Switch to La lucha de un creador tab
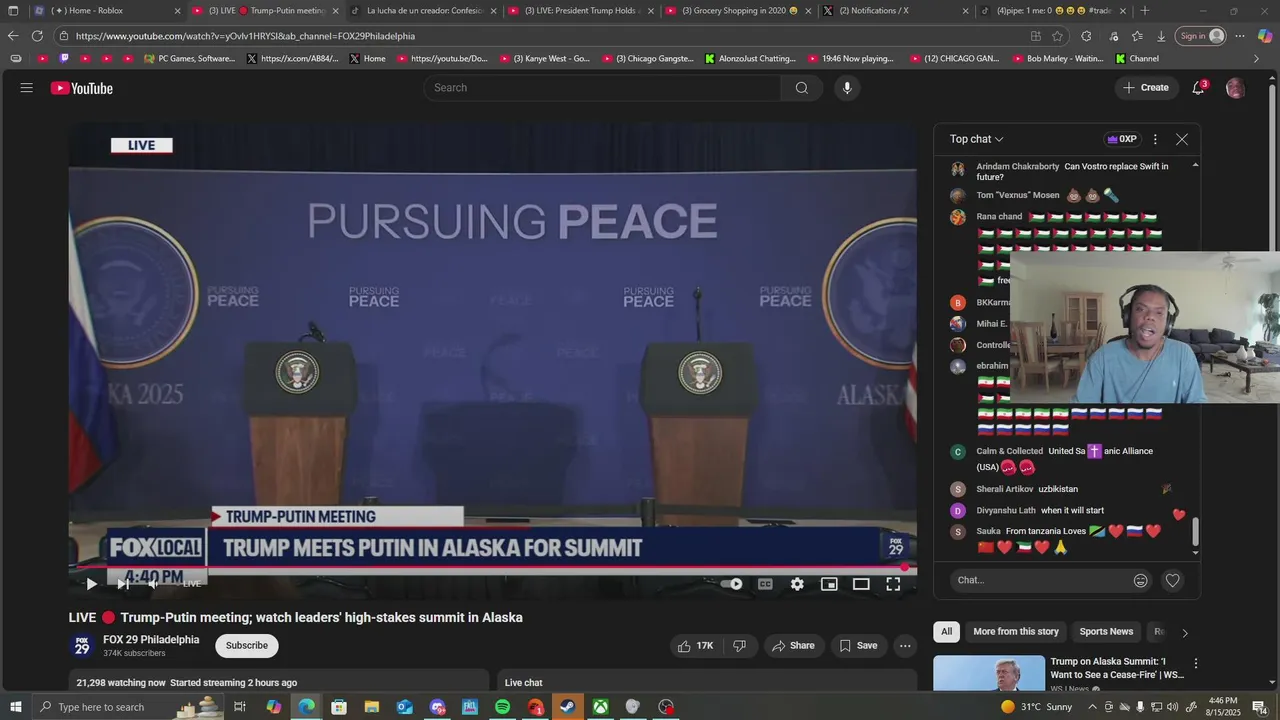The image size is (1280, 720). tap(424, 11)
